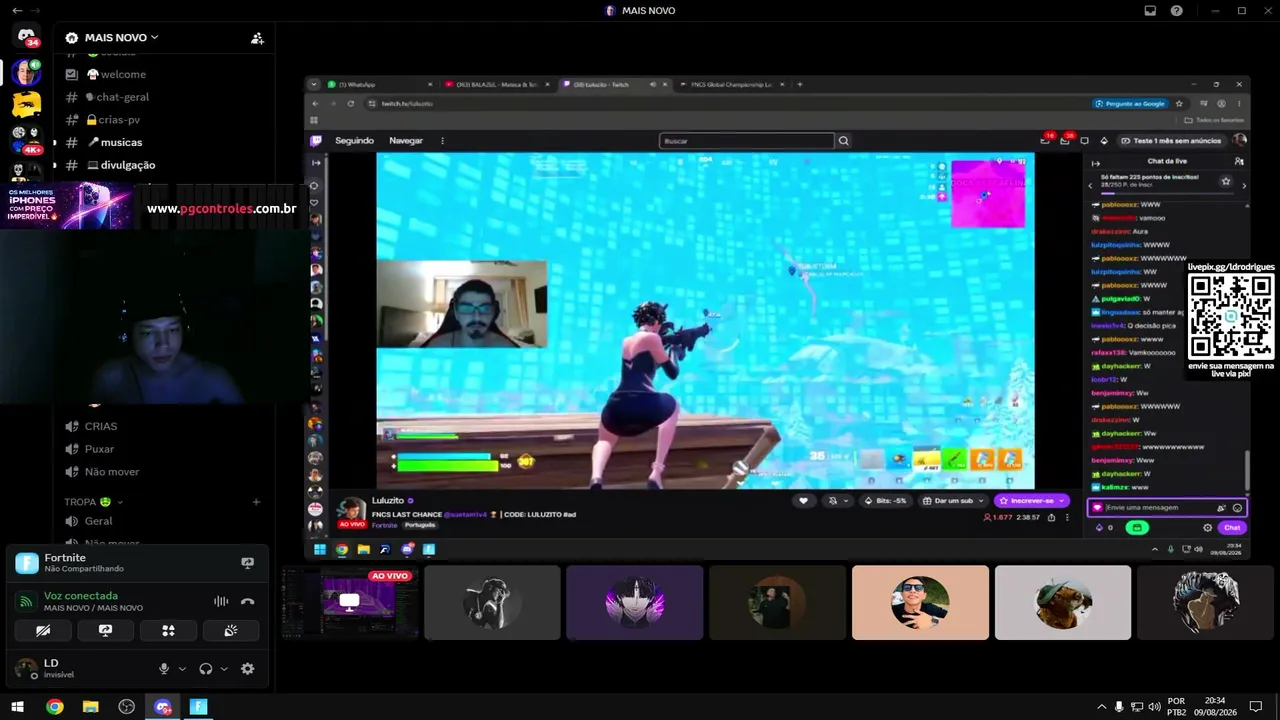The width and height of the screenshot is (1280, 720).
Task: Open the Fortnite activity icon in Discord panel
Action: tap(27, 563)
